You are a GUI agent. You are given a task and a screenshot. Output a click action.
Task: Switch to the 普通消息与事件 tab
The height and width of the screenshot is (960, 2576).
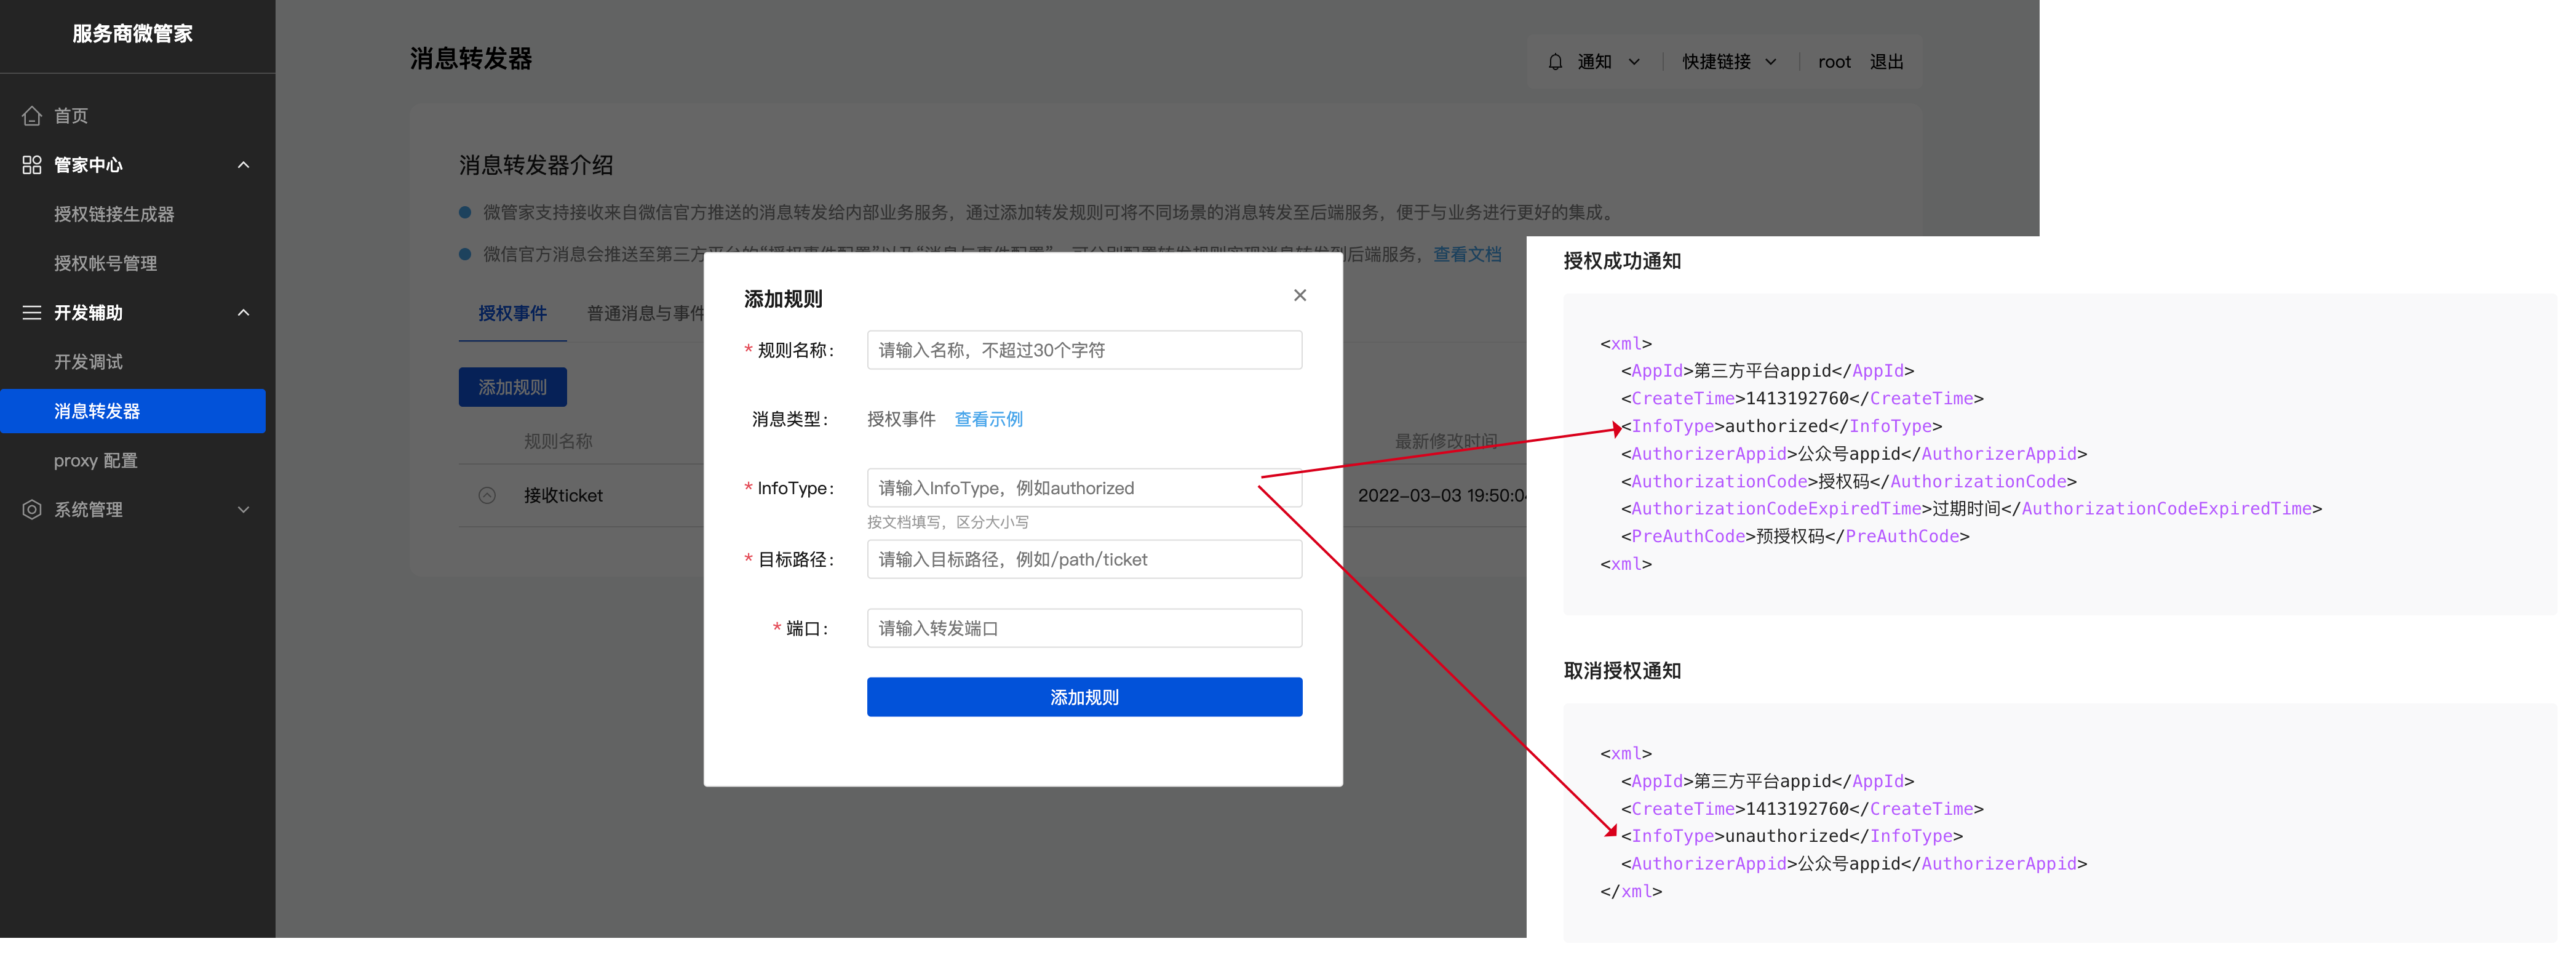point(645,313)
